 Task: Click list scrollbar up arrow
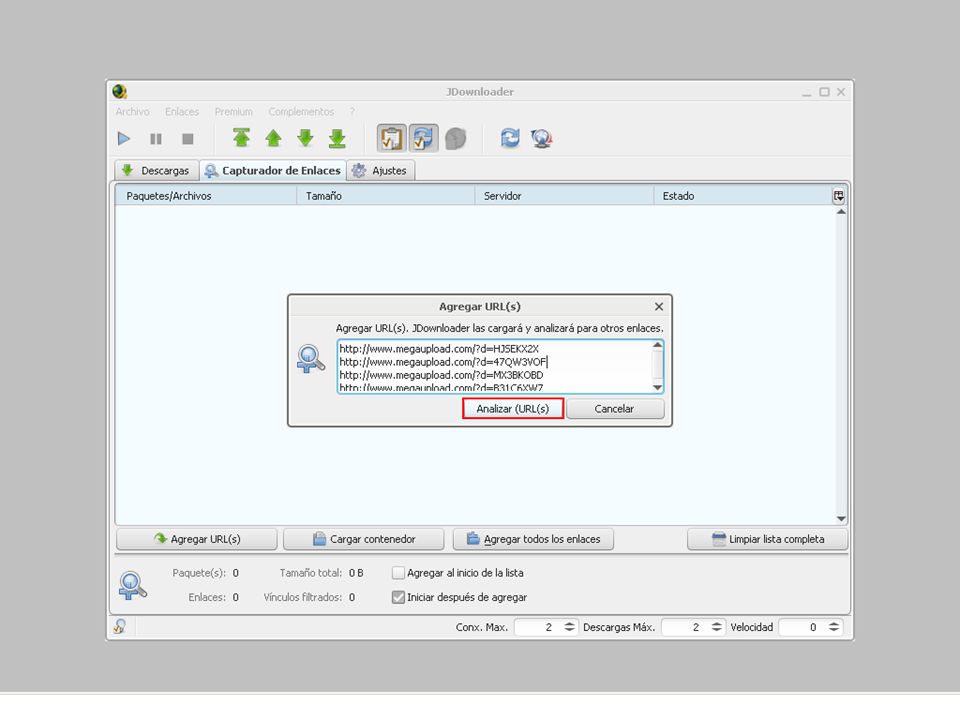(x=841, y=212)
